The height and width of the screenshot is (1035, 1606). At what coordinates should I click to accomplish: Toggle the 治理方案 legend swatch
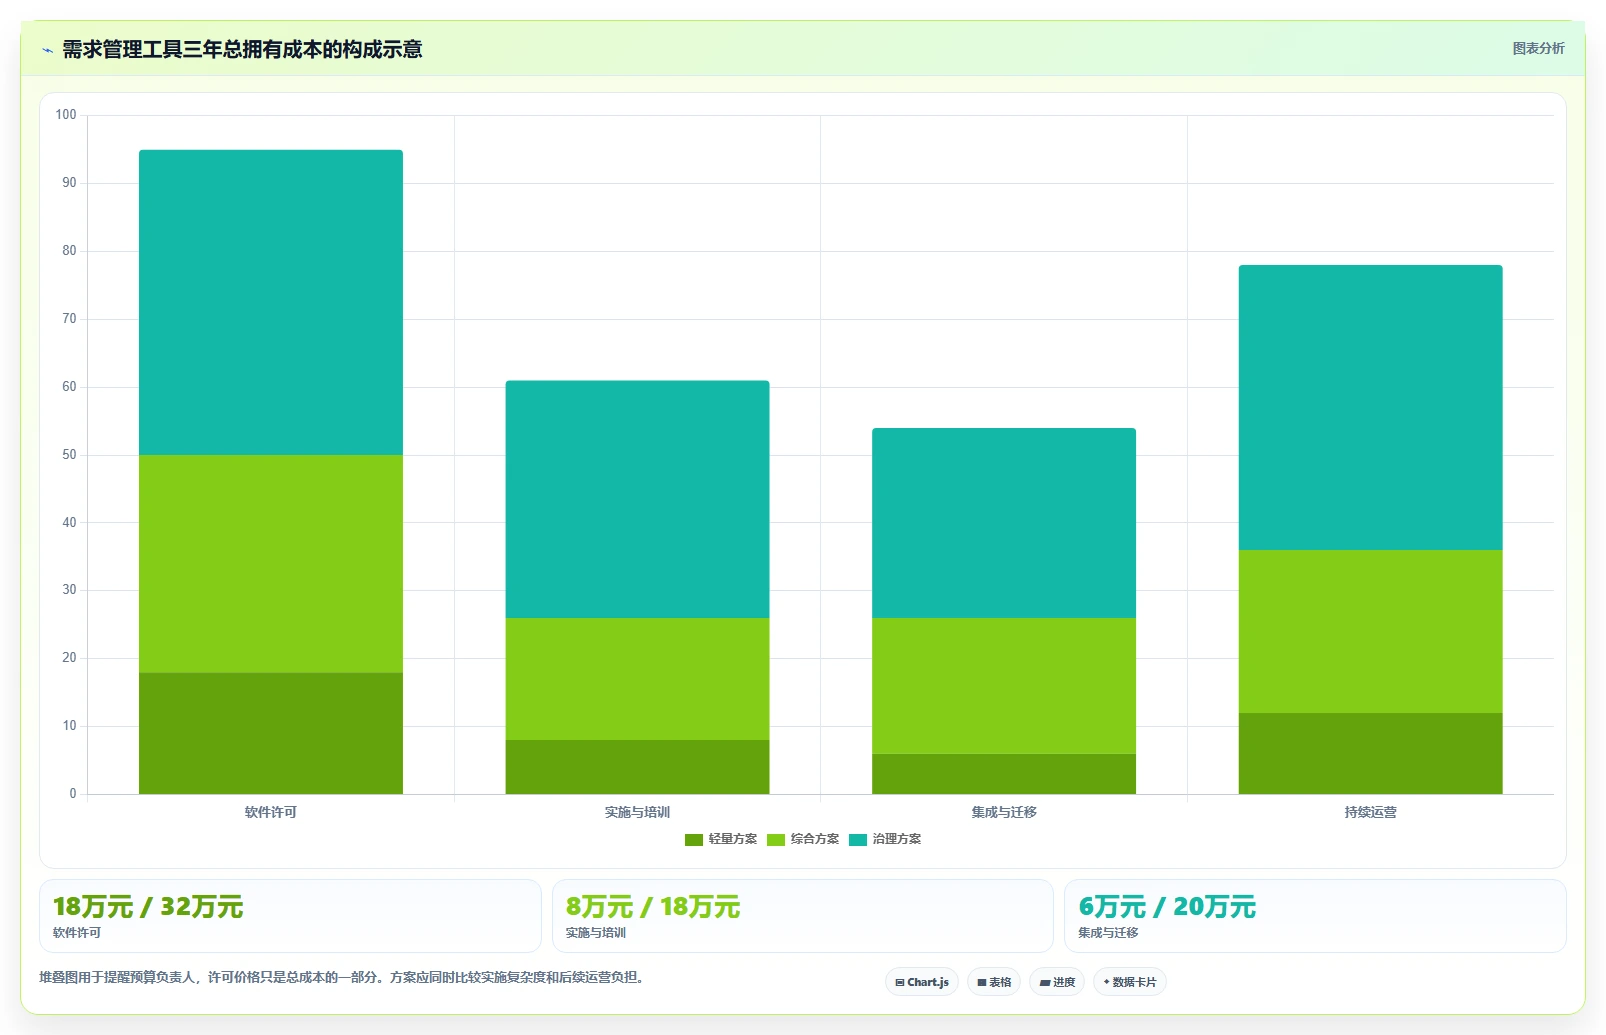(x=858, y=840)
